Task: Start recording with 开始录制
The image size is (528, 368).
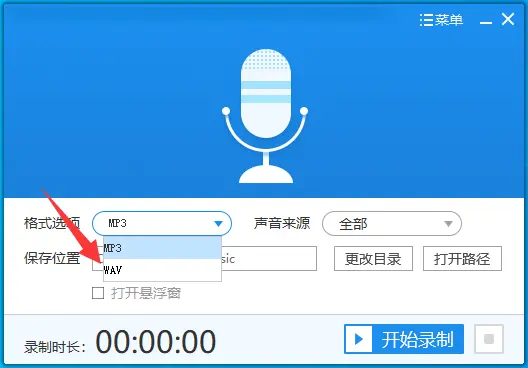Action: coord(404,339)
